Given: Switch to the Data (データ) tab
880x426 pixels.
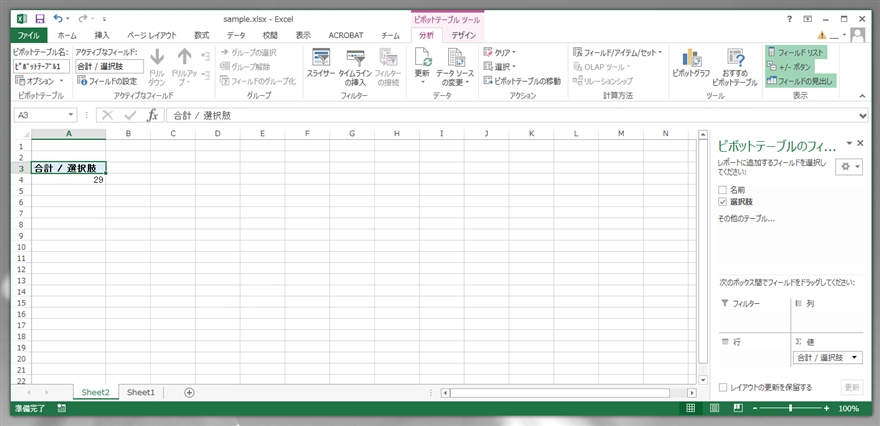Looking at the screenshot, I should [236, 35].
